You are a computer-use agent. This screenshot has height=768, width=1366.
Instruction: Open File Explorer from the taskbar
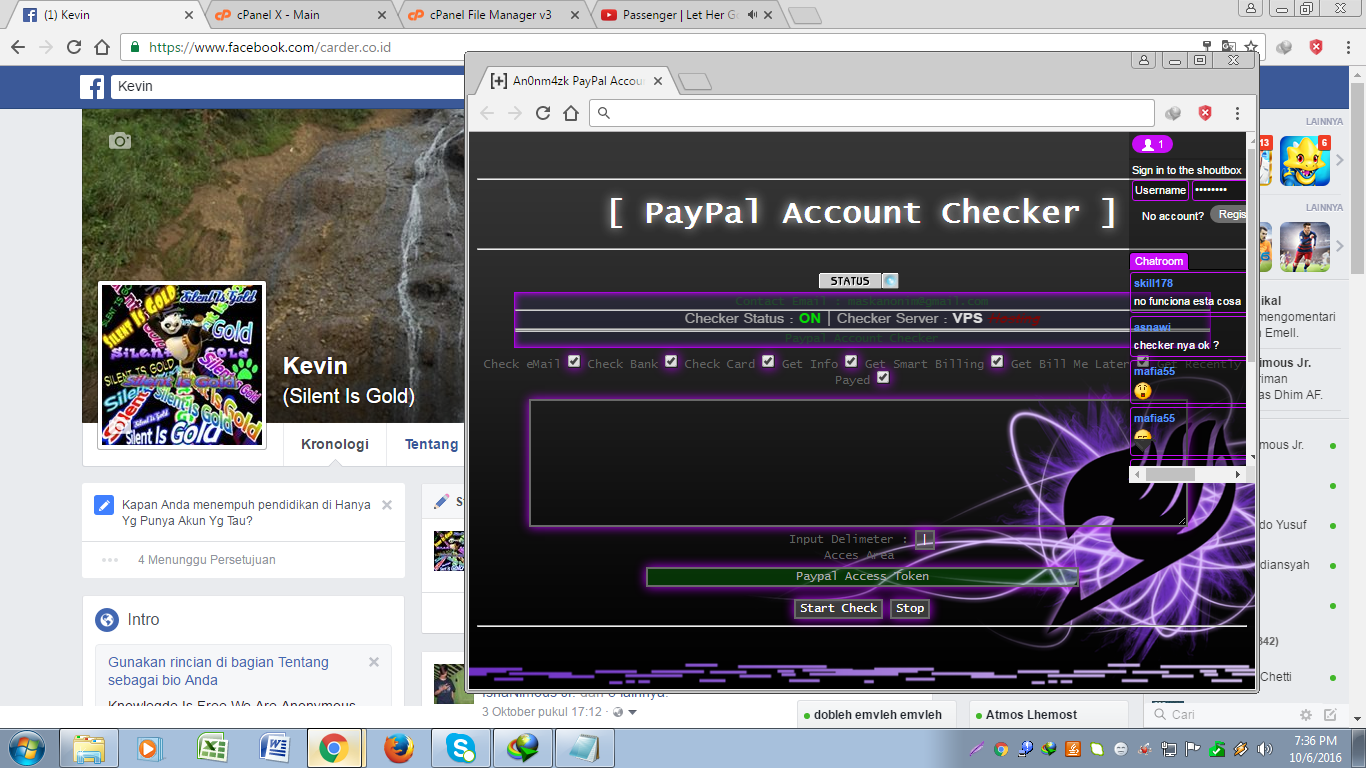pyautogui.click(x=90, y=748)
